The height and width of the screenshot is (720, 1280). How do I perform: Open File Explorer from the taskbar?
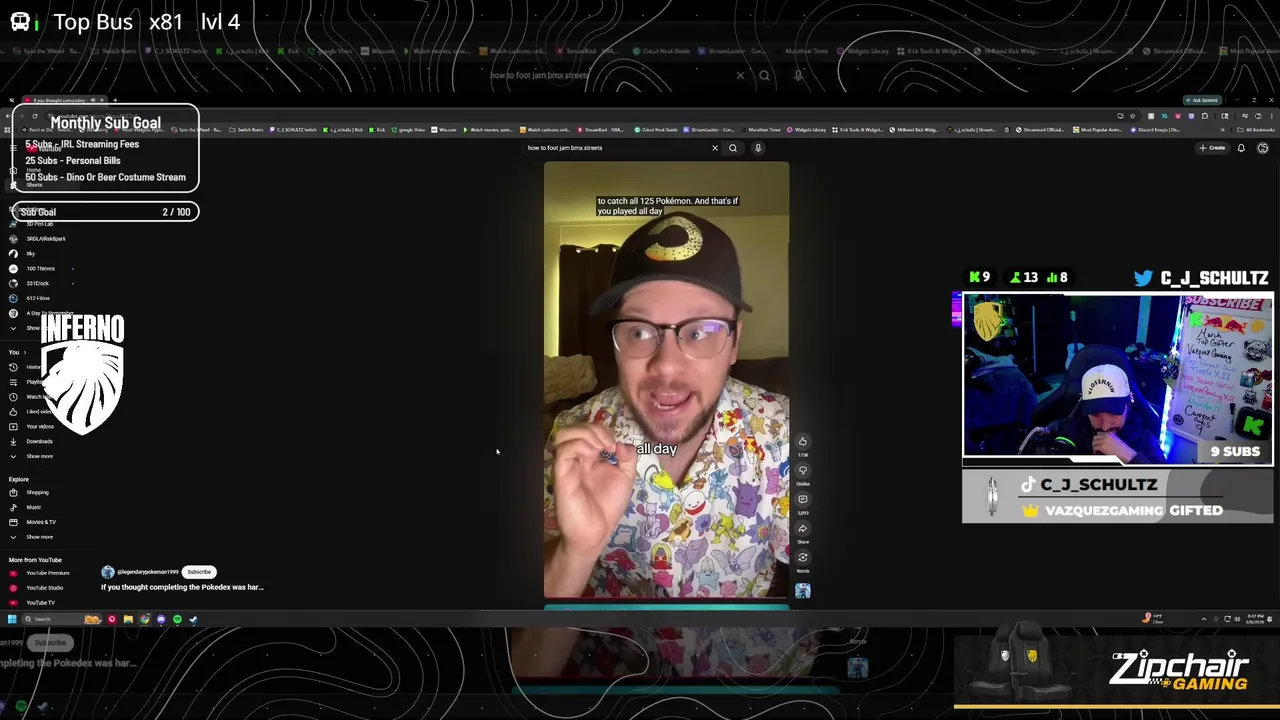pos(128,619)
